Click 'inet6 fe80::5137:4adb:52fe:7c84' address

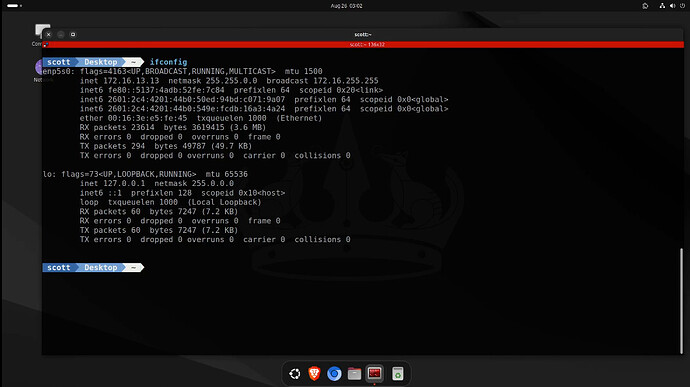pos(152,90)
